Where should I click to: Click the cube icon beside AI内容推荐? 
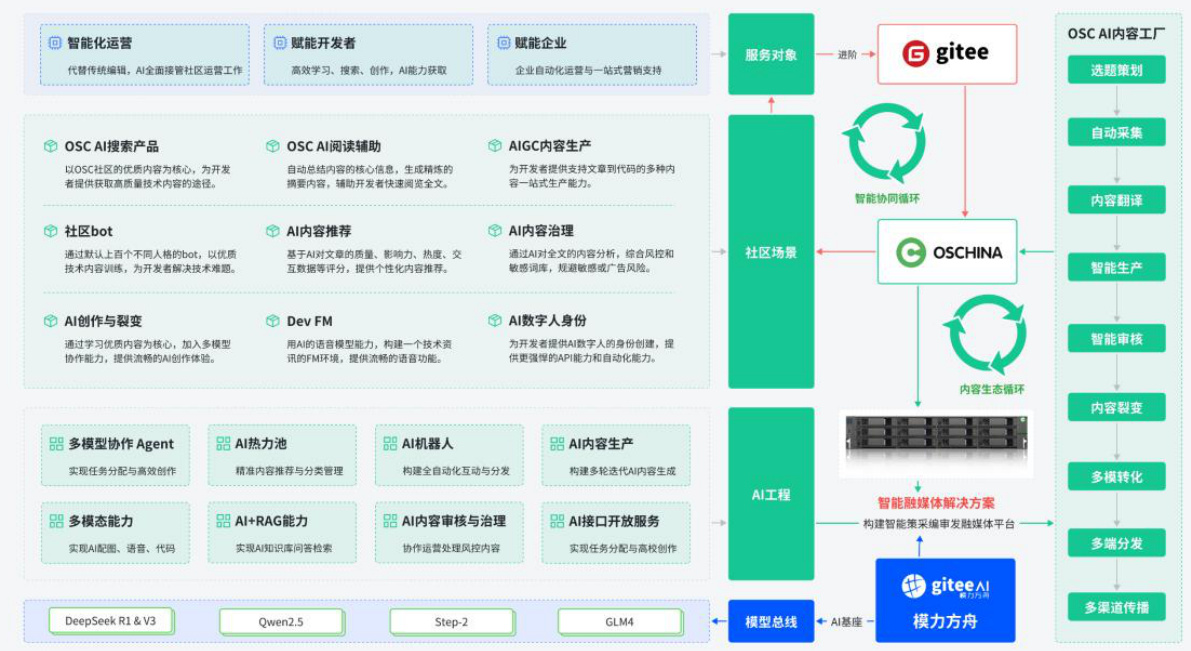(273, 231)
